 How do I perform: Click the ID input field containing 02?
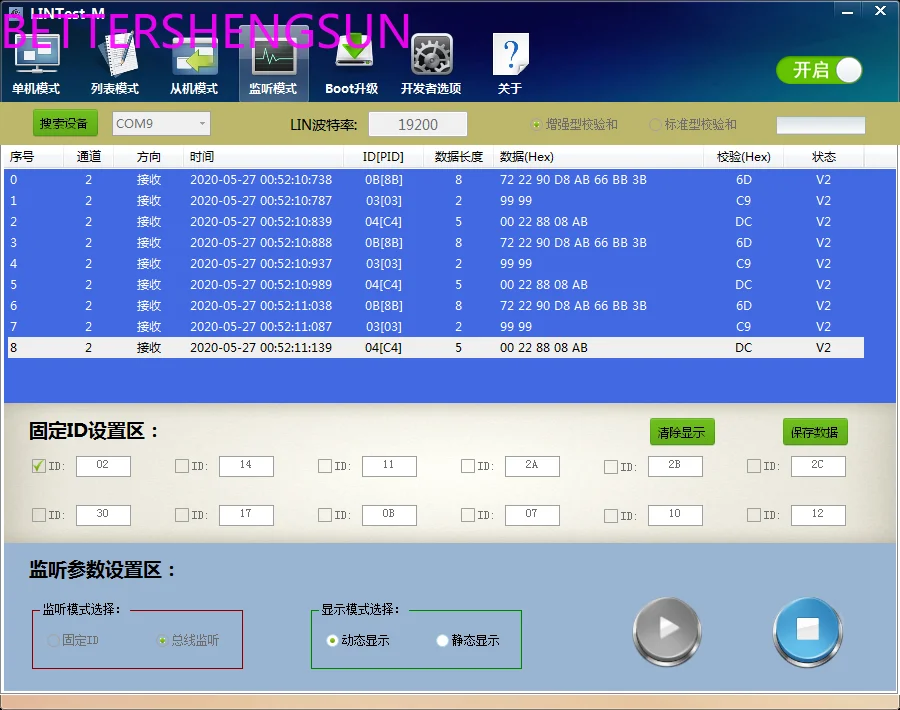tap(103, 466)
